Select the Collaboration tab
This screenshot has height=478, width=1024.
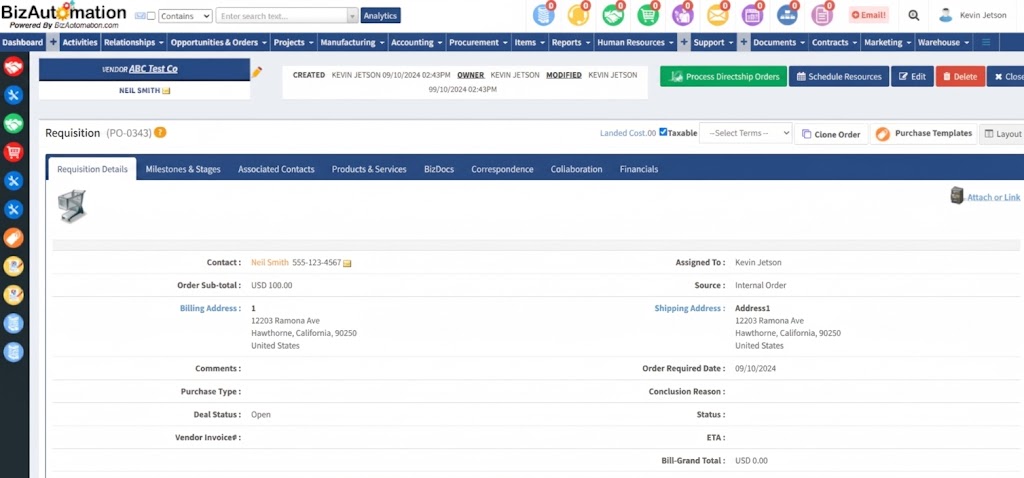576,169
